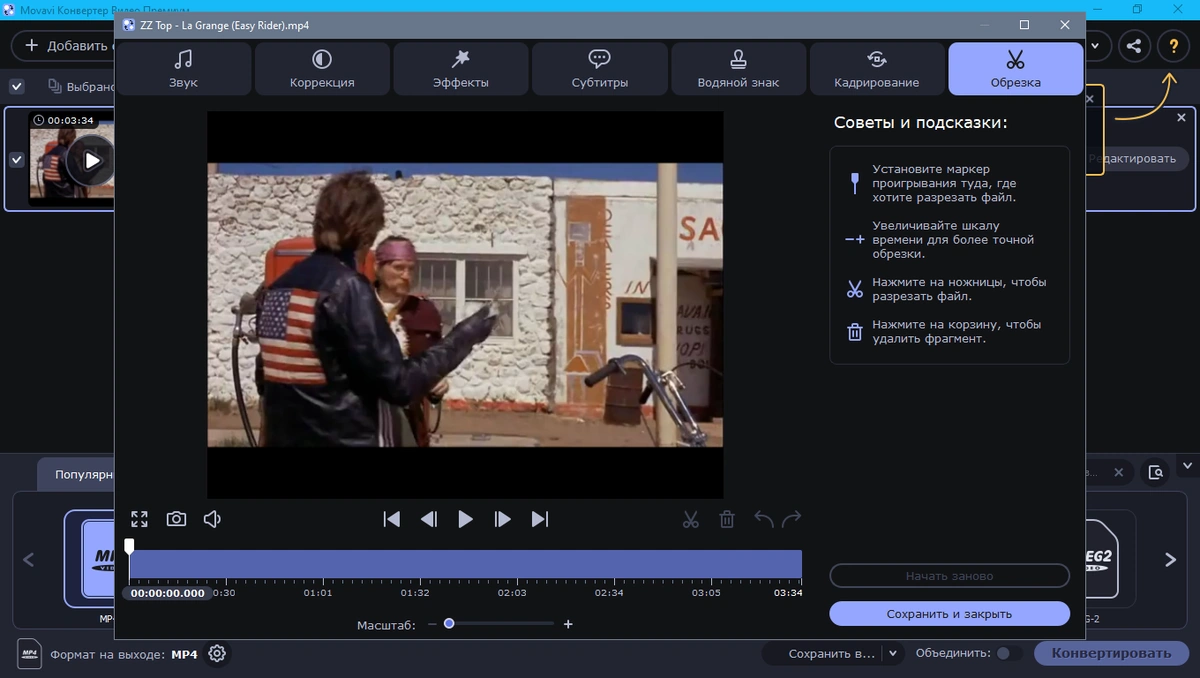The width and height of the screenshot is (1200, 678).
Task: Open the share icon in main window
Action: pos(1134,45)
